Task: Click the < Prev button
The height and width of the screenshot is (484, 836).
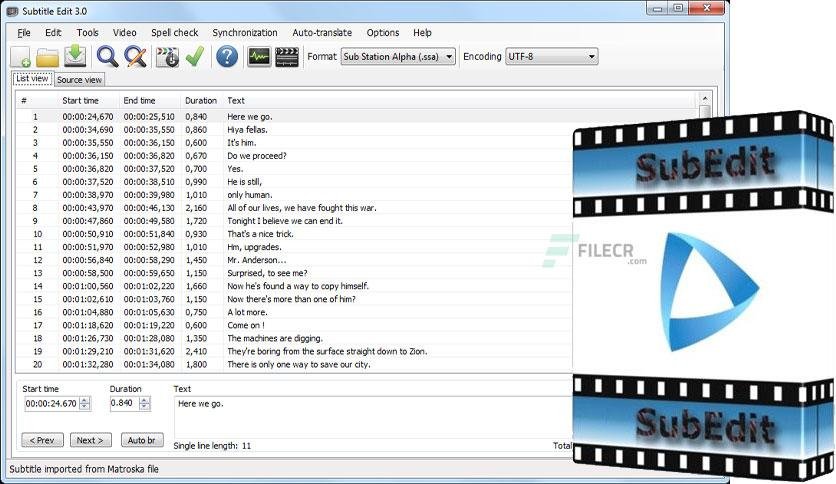Action: pyautogui.click(x=43, y=440)
